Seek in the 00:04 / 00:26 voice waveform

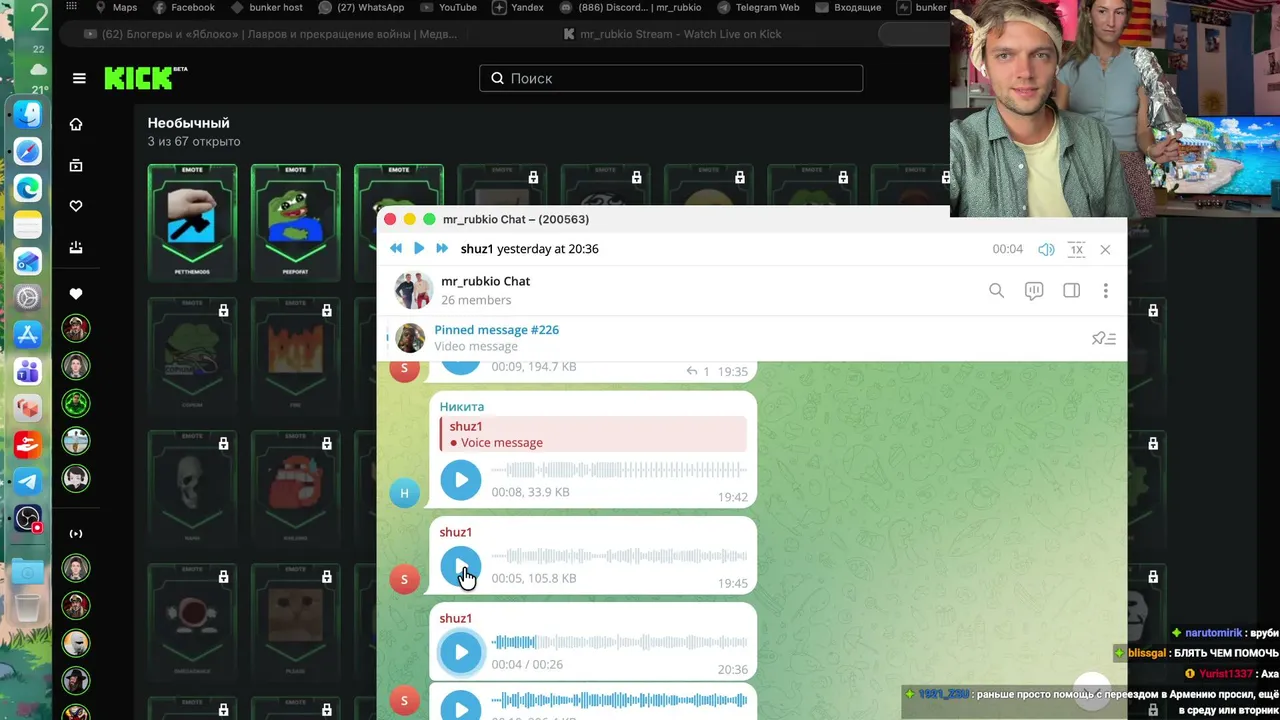point(619,642)
